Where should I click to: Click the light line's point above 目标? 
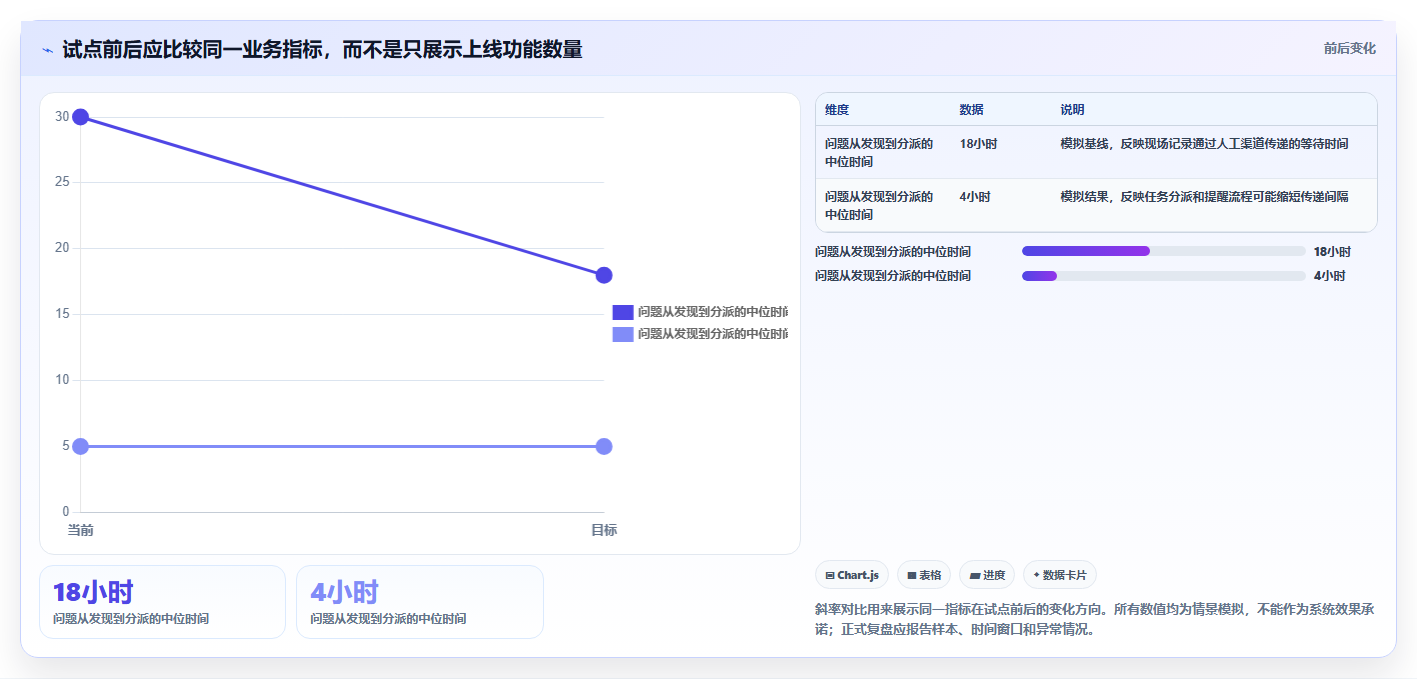point(604,446)
